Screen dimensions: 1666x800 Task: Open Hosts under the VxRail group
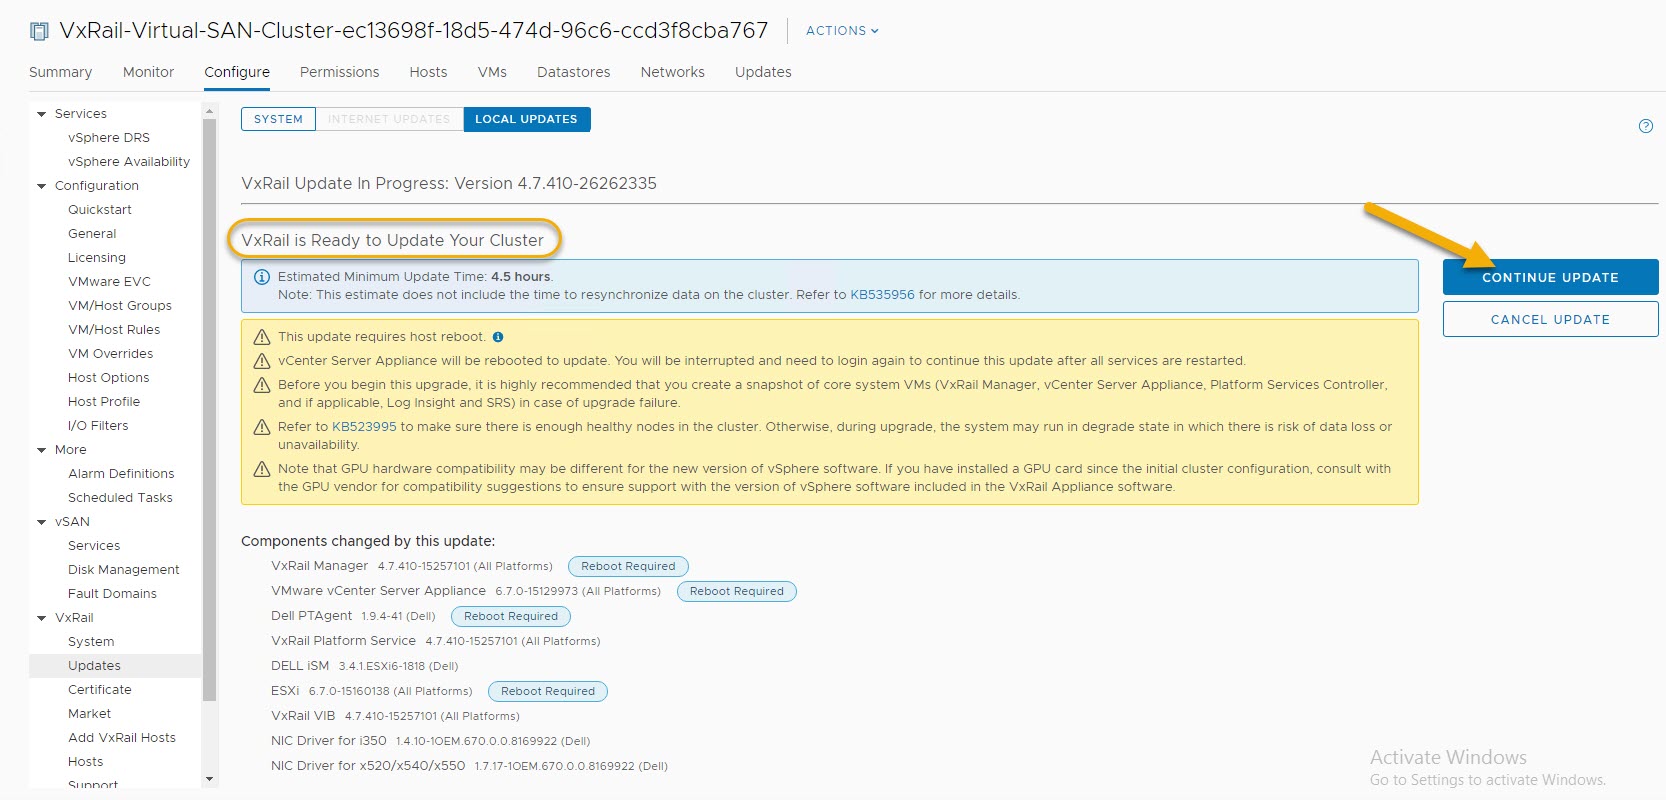86,762
